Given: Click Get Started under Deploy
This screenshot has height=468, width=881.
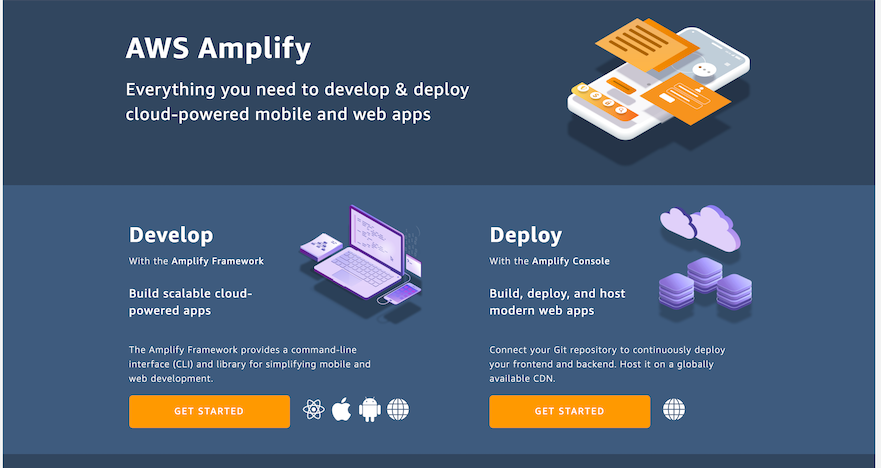Looking at the screenshot, I should pos(570,411).
